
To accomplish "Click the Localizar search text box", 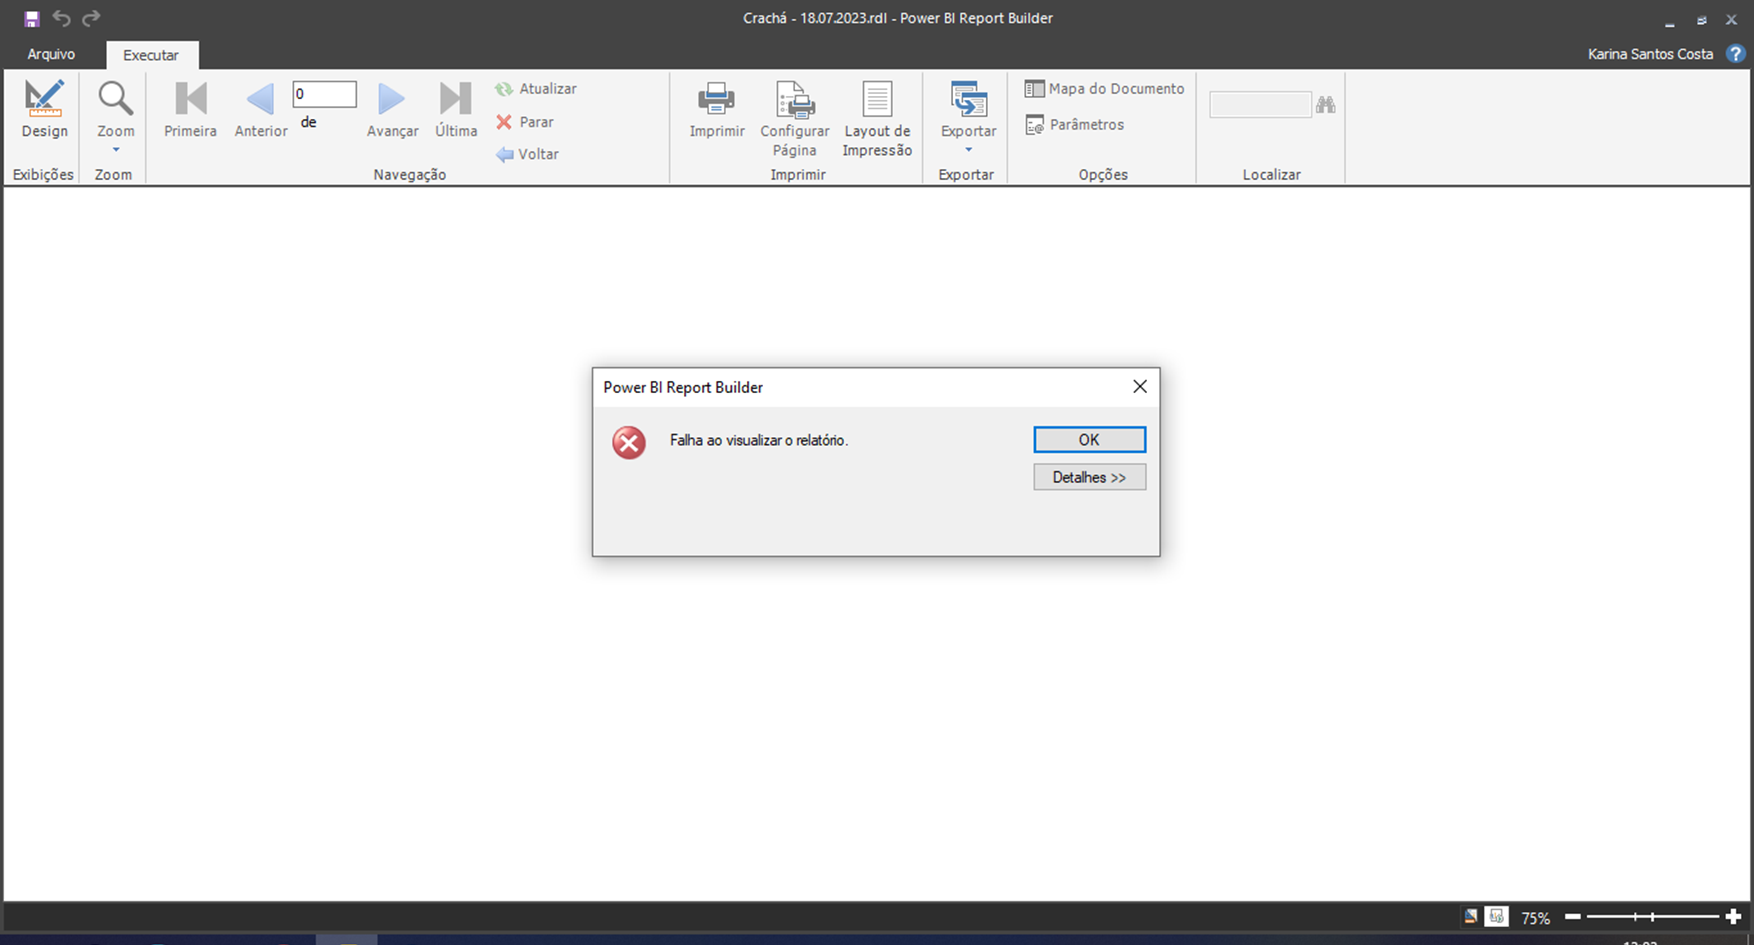I will tap(1260, 104).
